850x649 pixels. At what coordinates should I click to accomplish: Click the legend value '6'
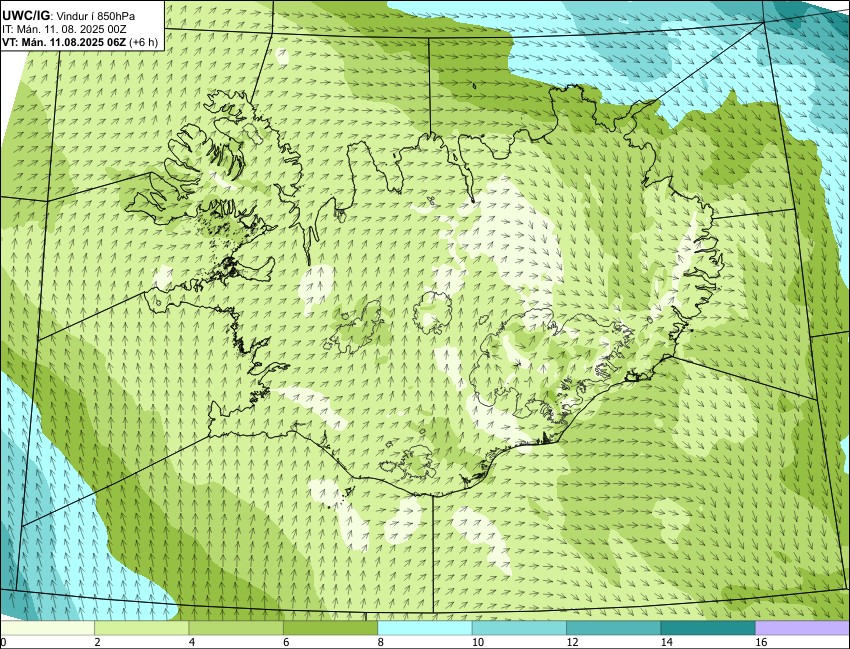tap(285, 642)
